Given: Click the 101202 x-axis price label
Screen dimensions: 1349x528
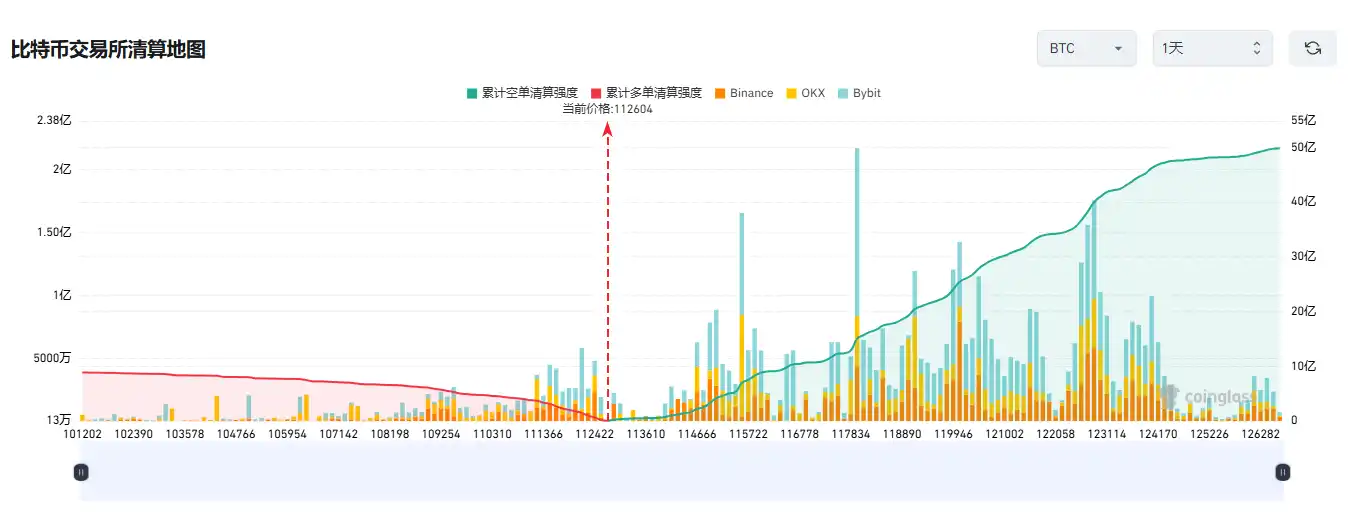Looking at the screenshot, I should pyautogui.click(x=81, y=435).
